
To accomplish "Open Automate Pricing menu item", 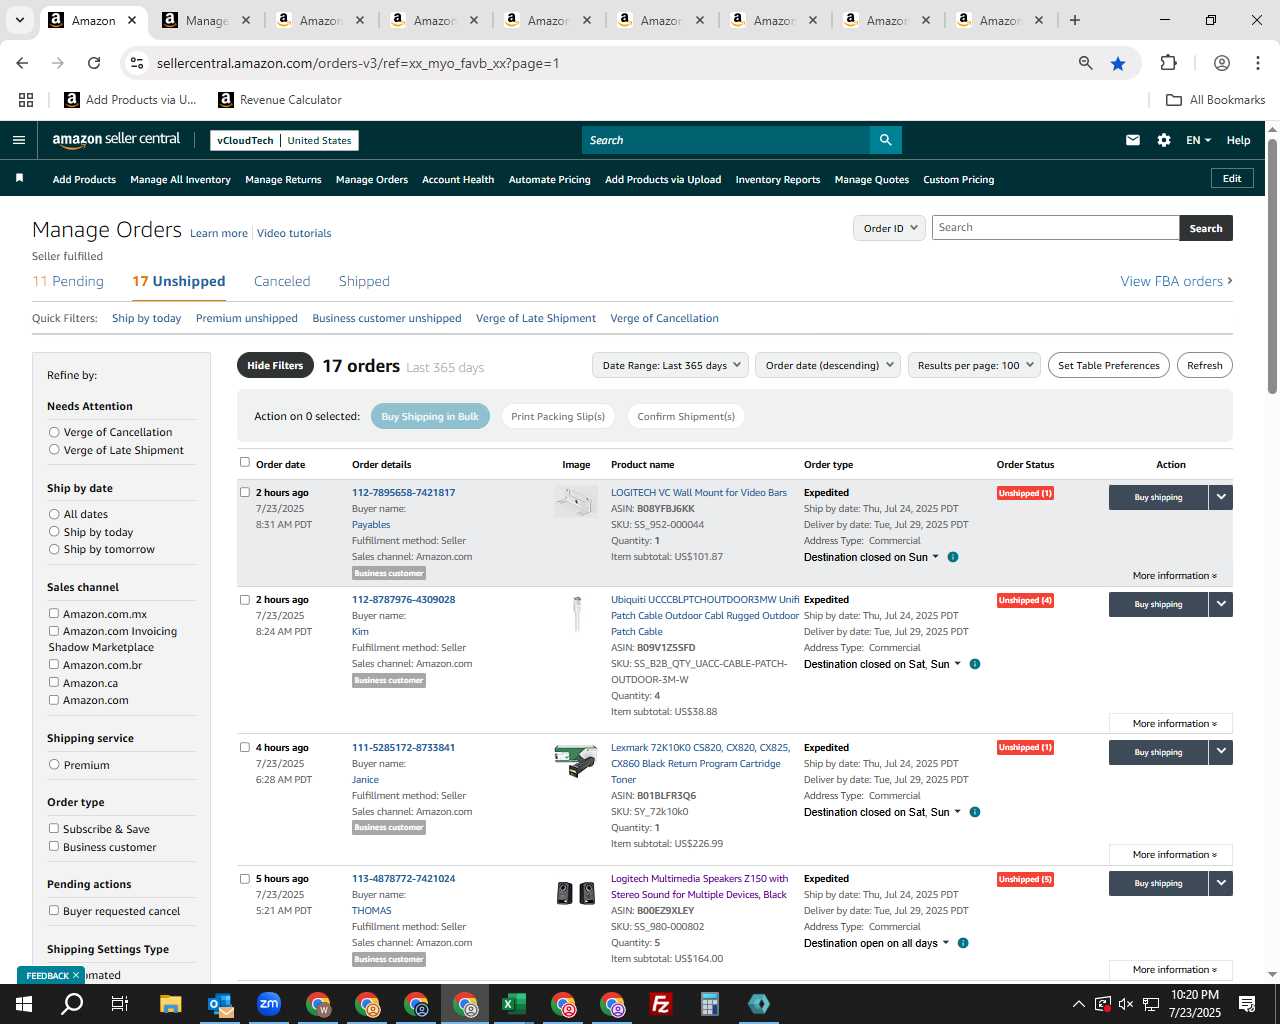I will pos(549,179).
